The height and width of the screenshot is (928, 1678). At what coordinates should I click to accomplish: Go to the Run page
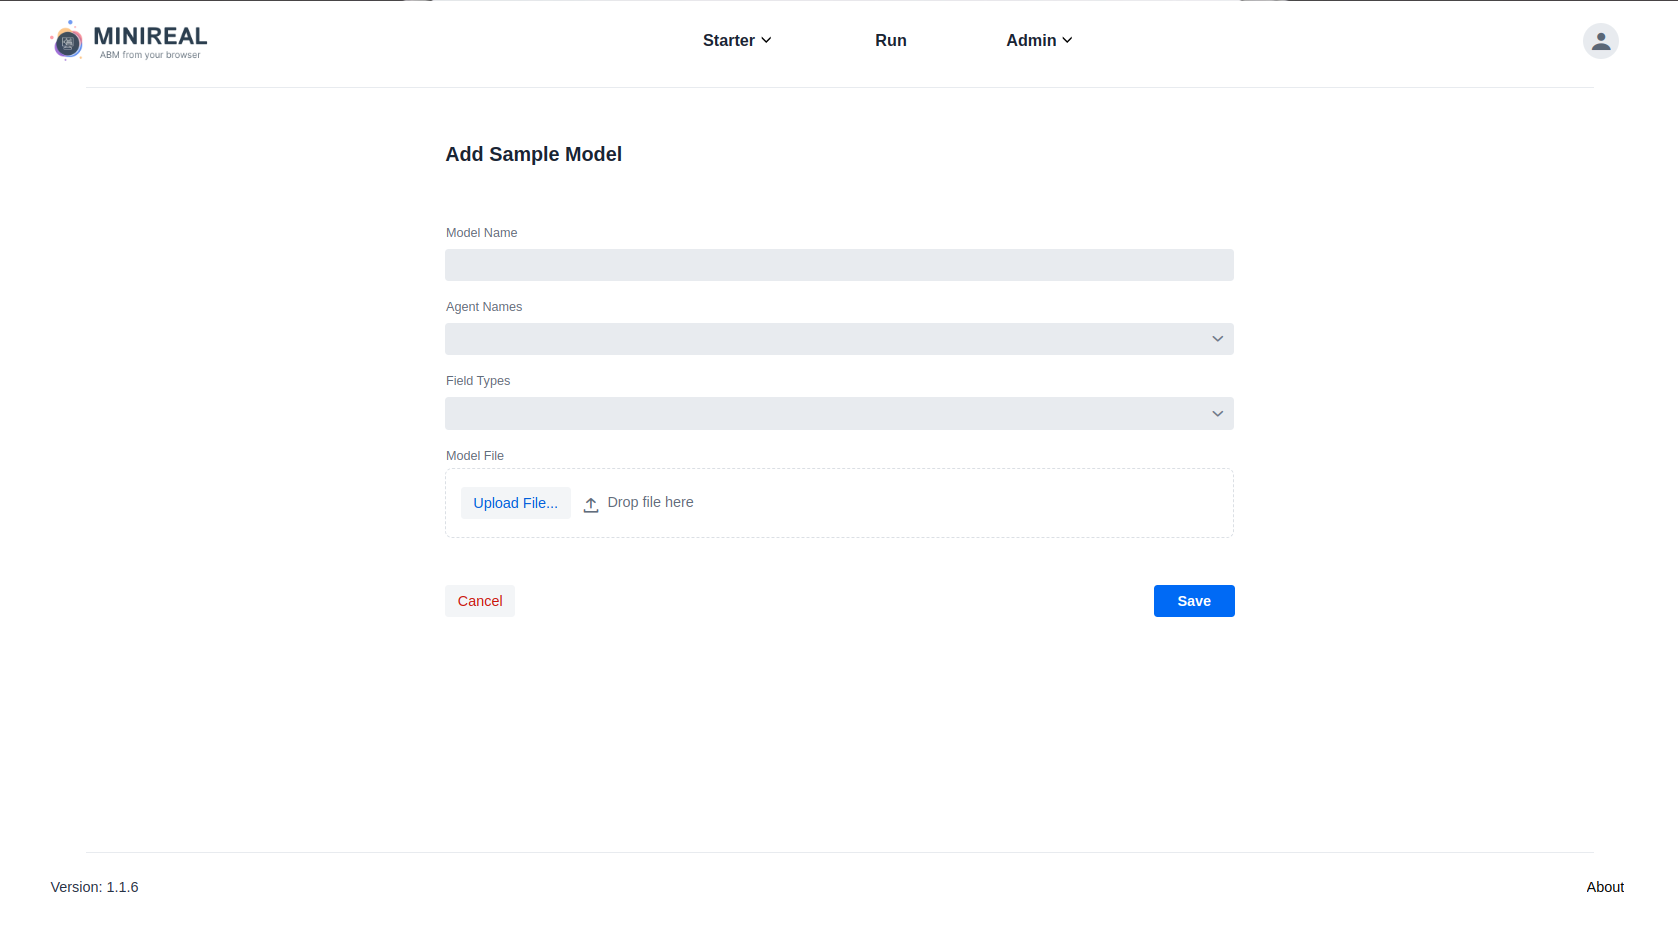point(891,40)
